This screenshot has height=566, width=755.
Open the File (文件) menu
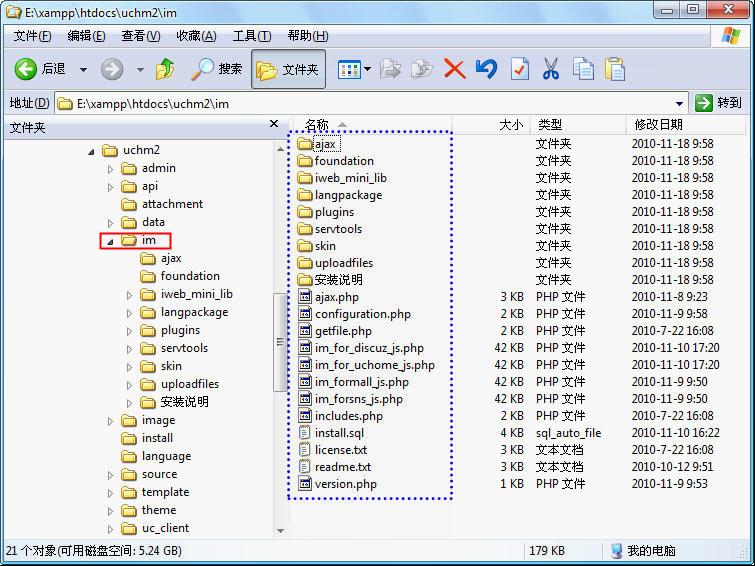click(32, 36)
